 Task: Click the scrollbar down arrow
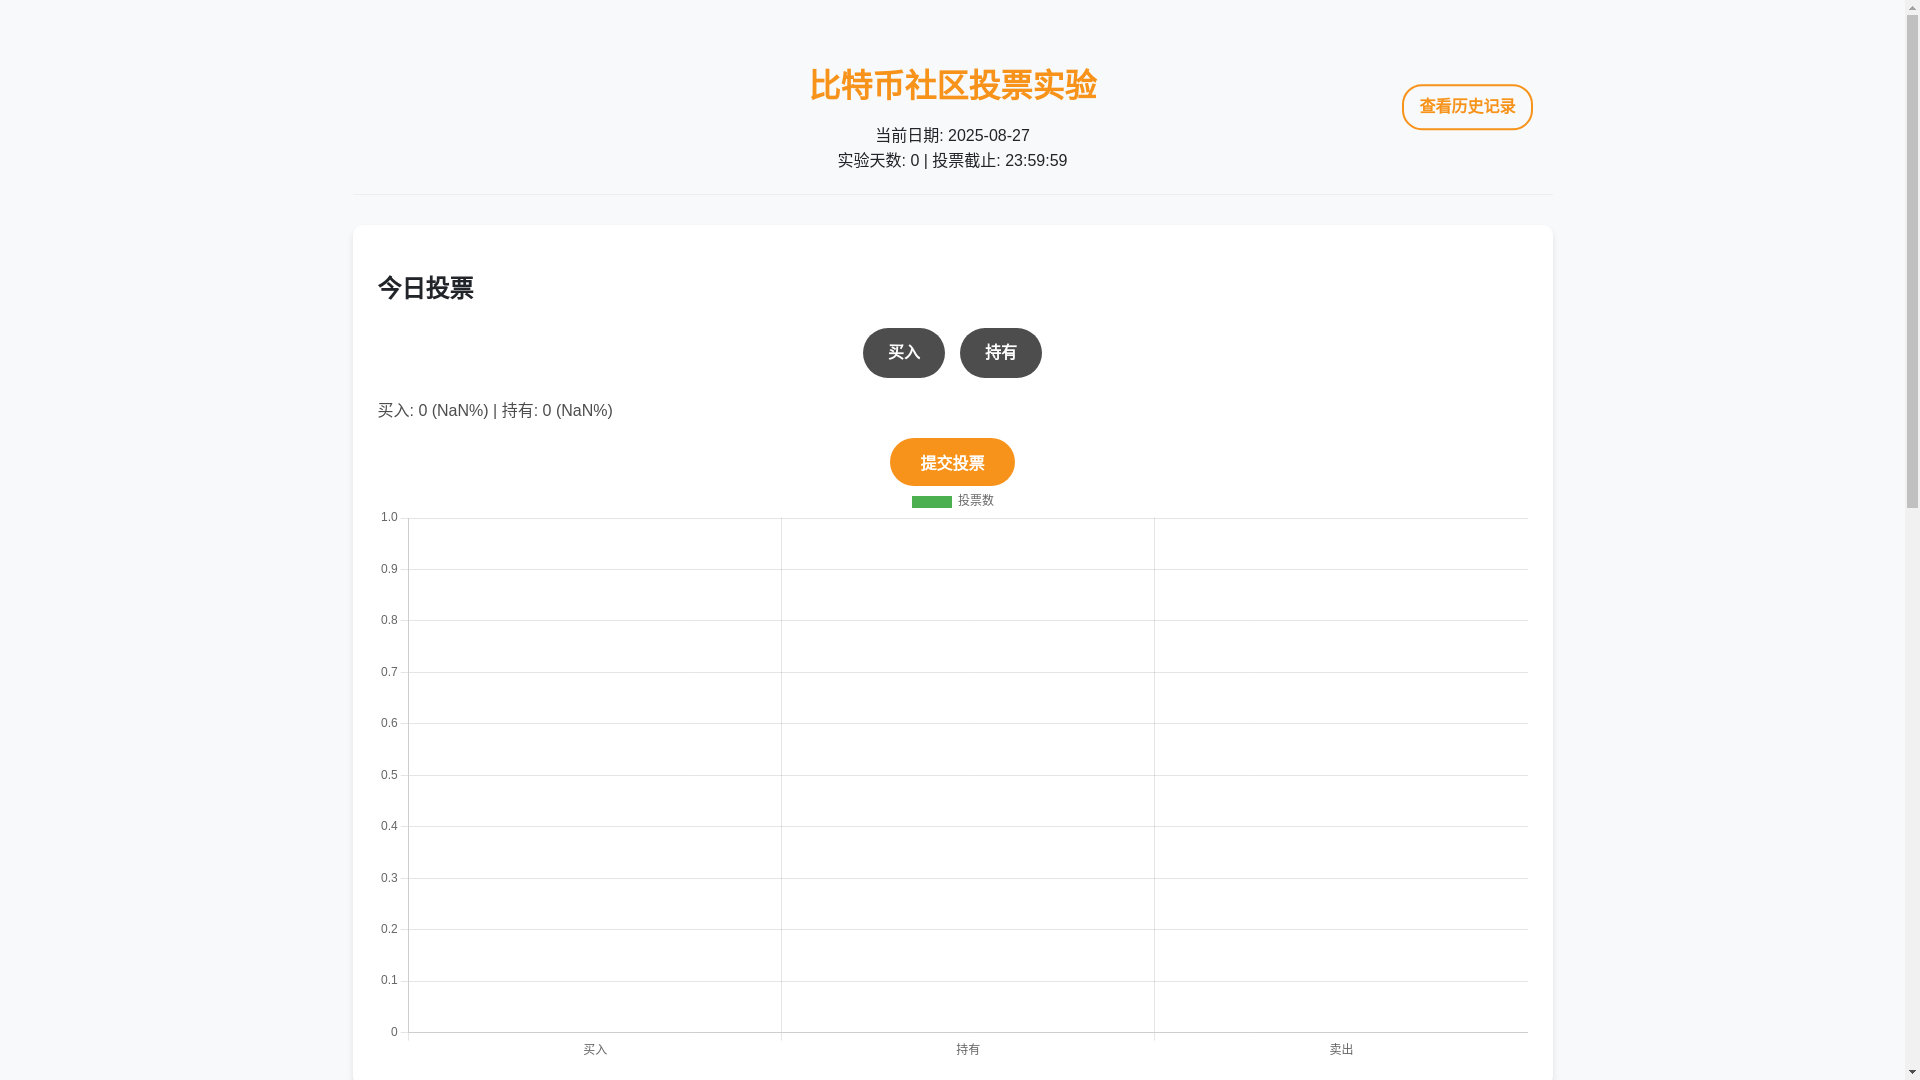1912,1073
